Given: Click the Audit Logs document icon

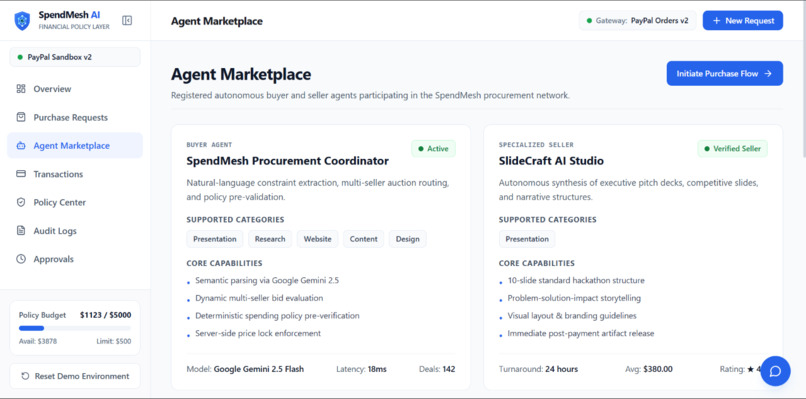Looking at the screenshot, I should click(21, 231).
